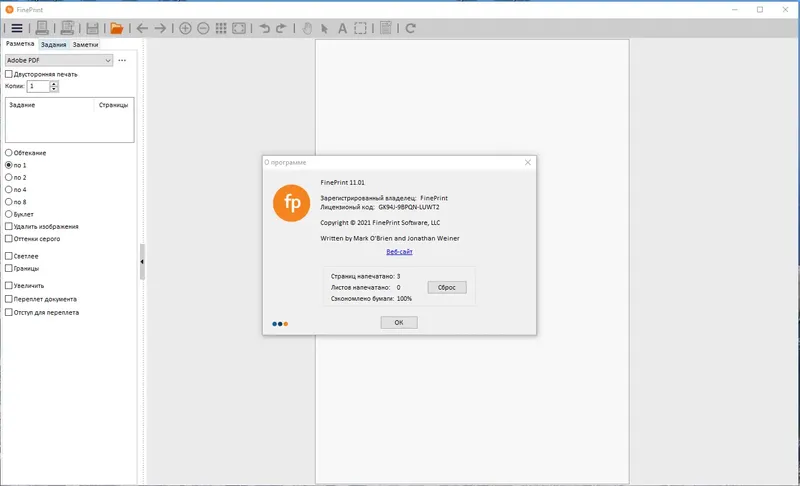The image size is (800, 486).
Task: Select the по 8 layout option
Action: click(x=9, y=202)
